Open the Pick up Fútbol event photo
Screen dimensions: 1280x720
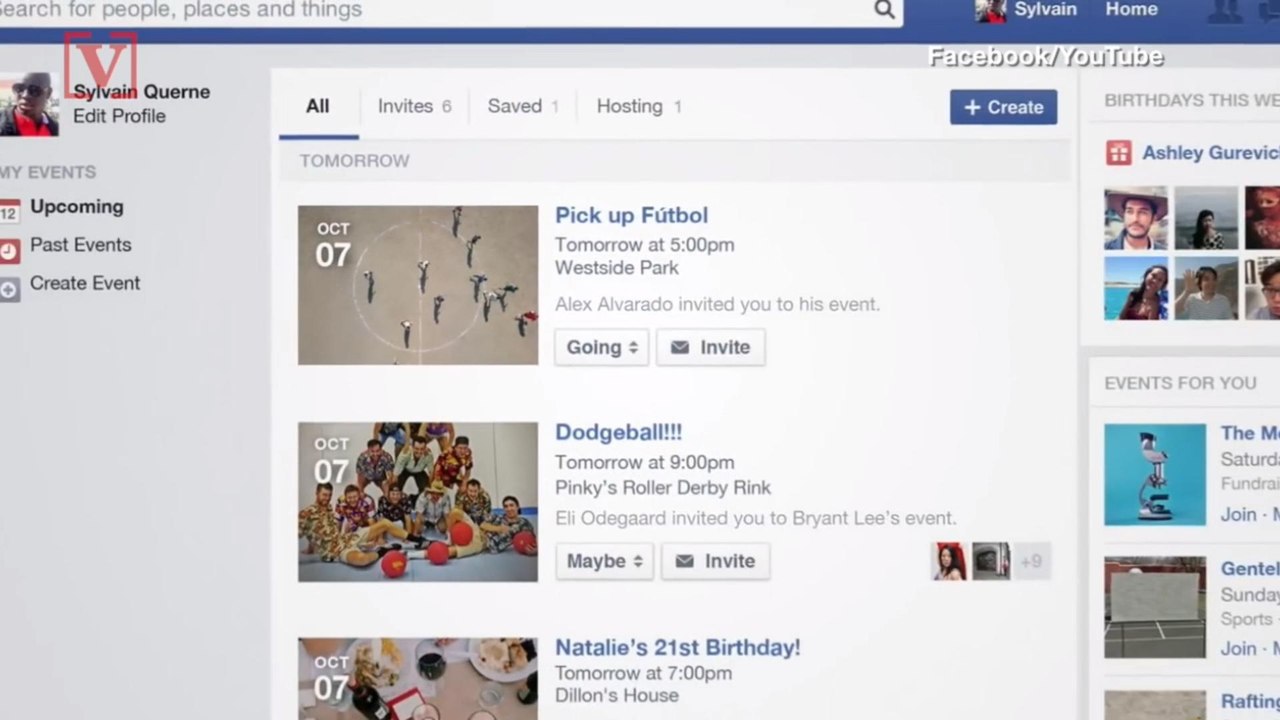tap(418, 285)
